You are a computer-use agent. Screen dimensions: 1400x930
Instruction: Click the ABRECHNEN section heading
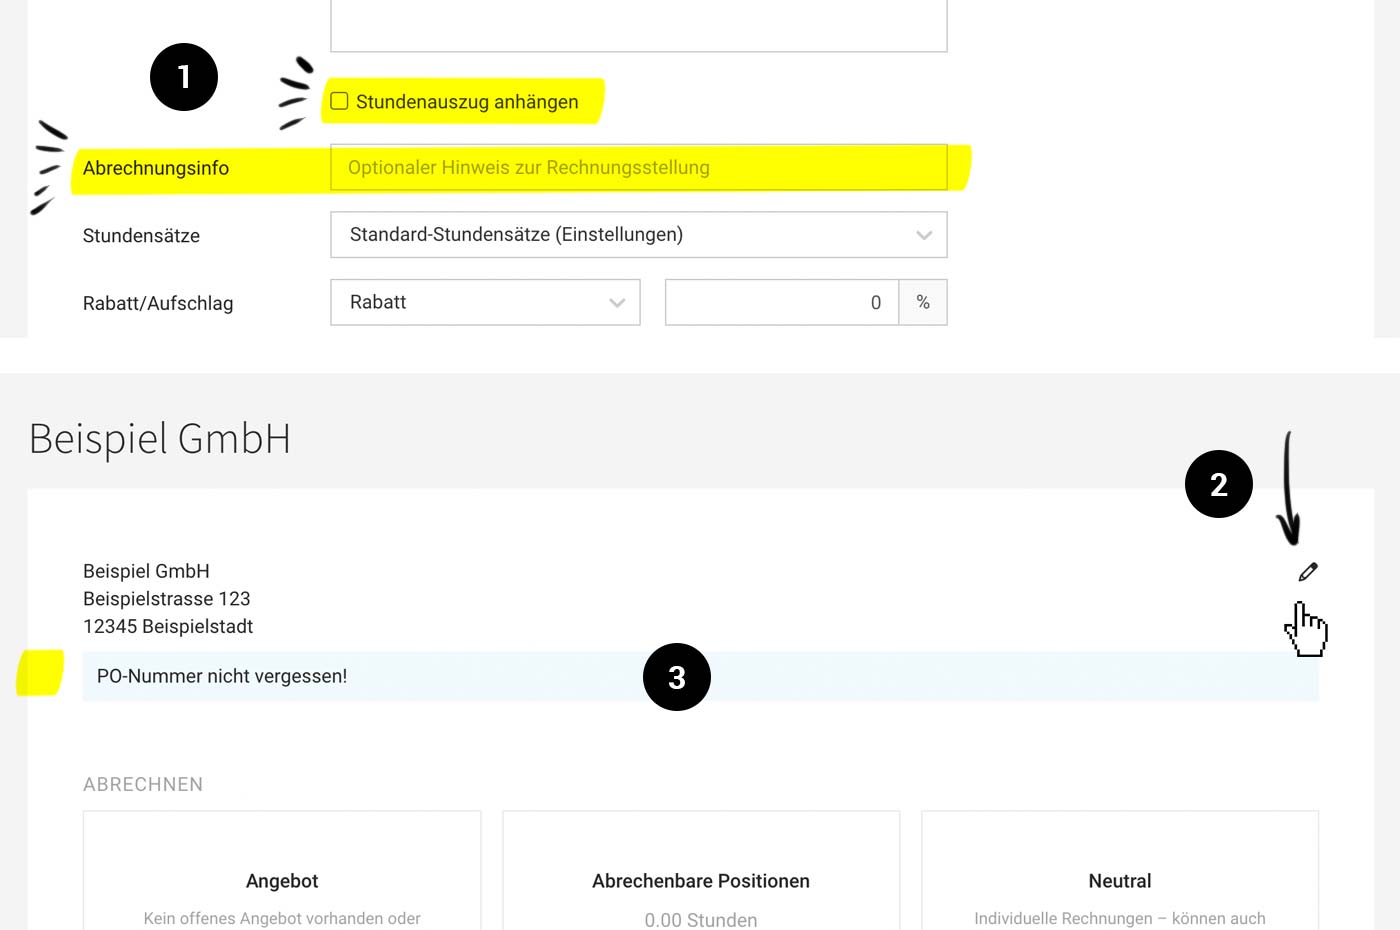[x=143, y=785]
